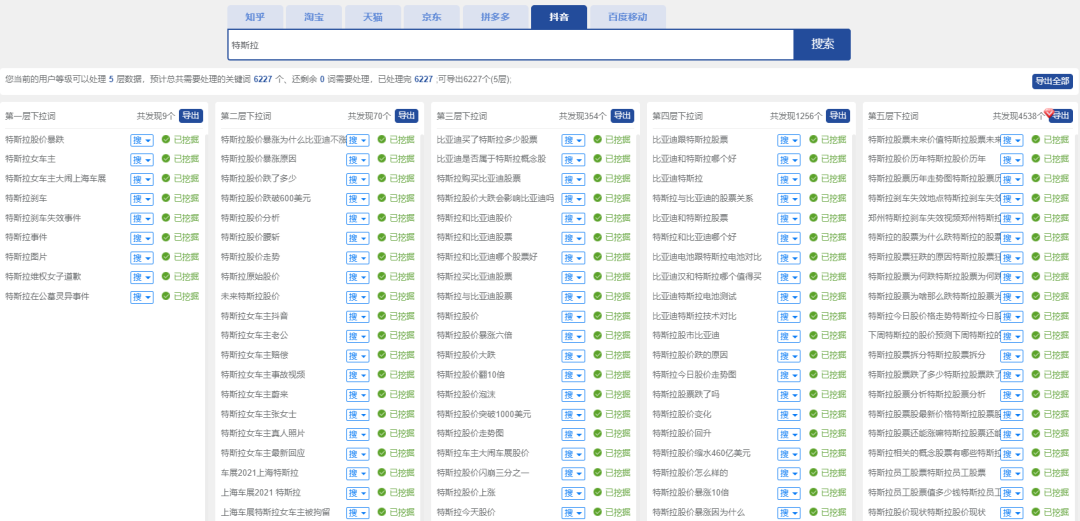The height and width of the screenshot is (521, 1080).
Task: Click the green check icon beside 比亚迪电池跟特斯拉电池对比
Action: click(x=814, y=257)
